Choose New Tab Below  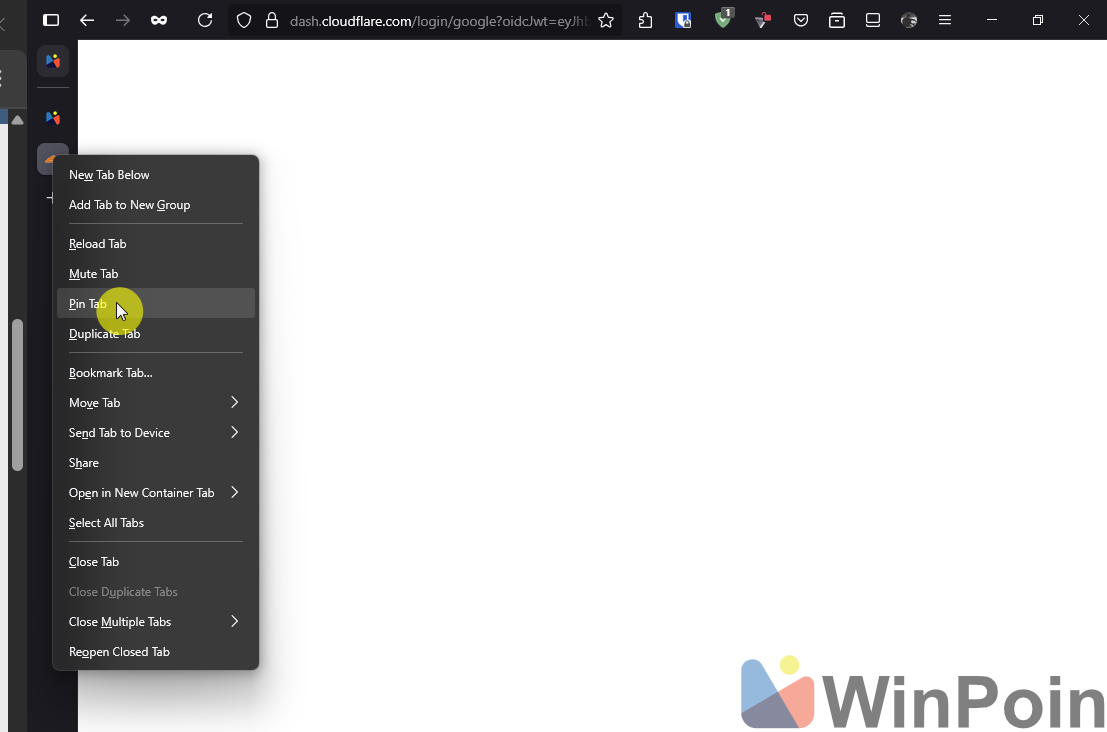tap(156, 174)
